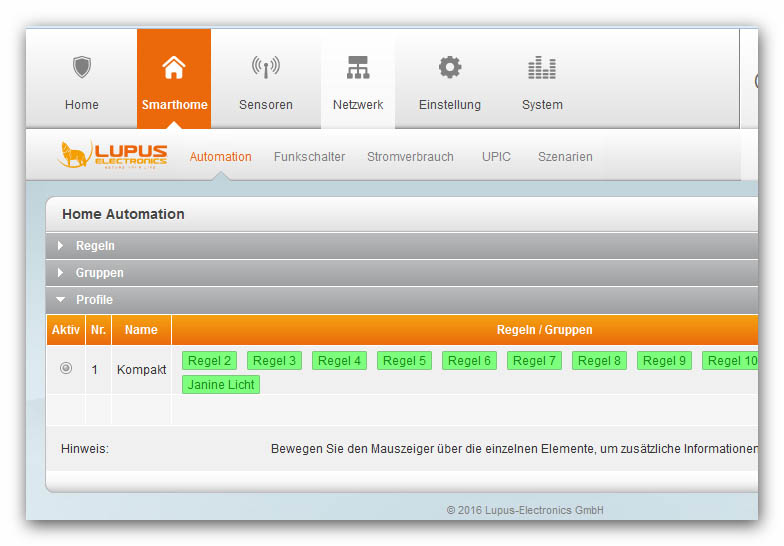784x546 pixels.
Task: Click the Home shield icon
Action: point(82,68)
